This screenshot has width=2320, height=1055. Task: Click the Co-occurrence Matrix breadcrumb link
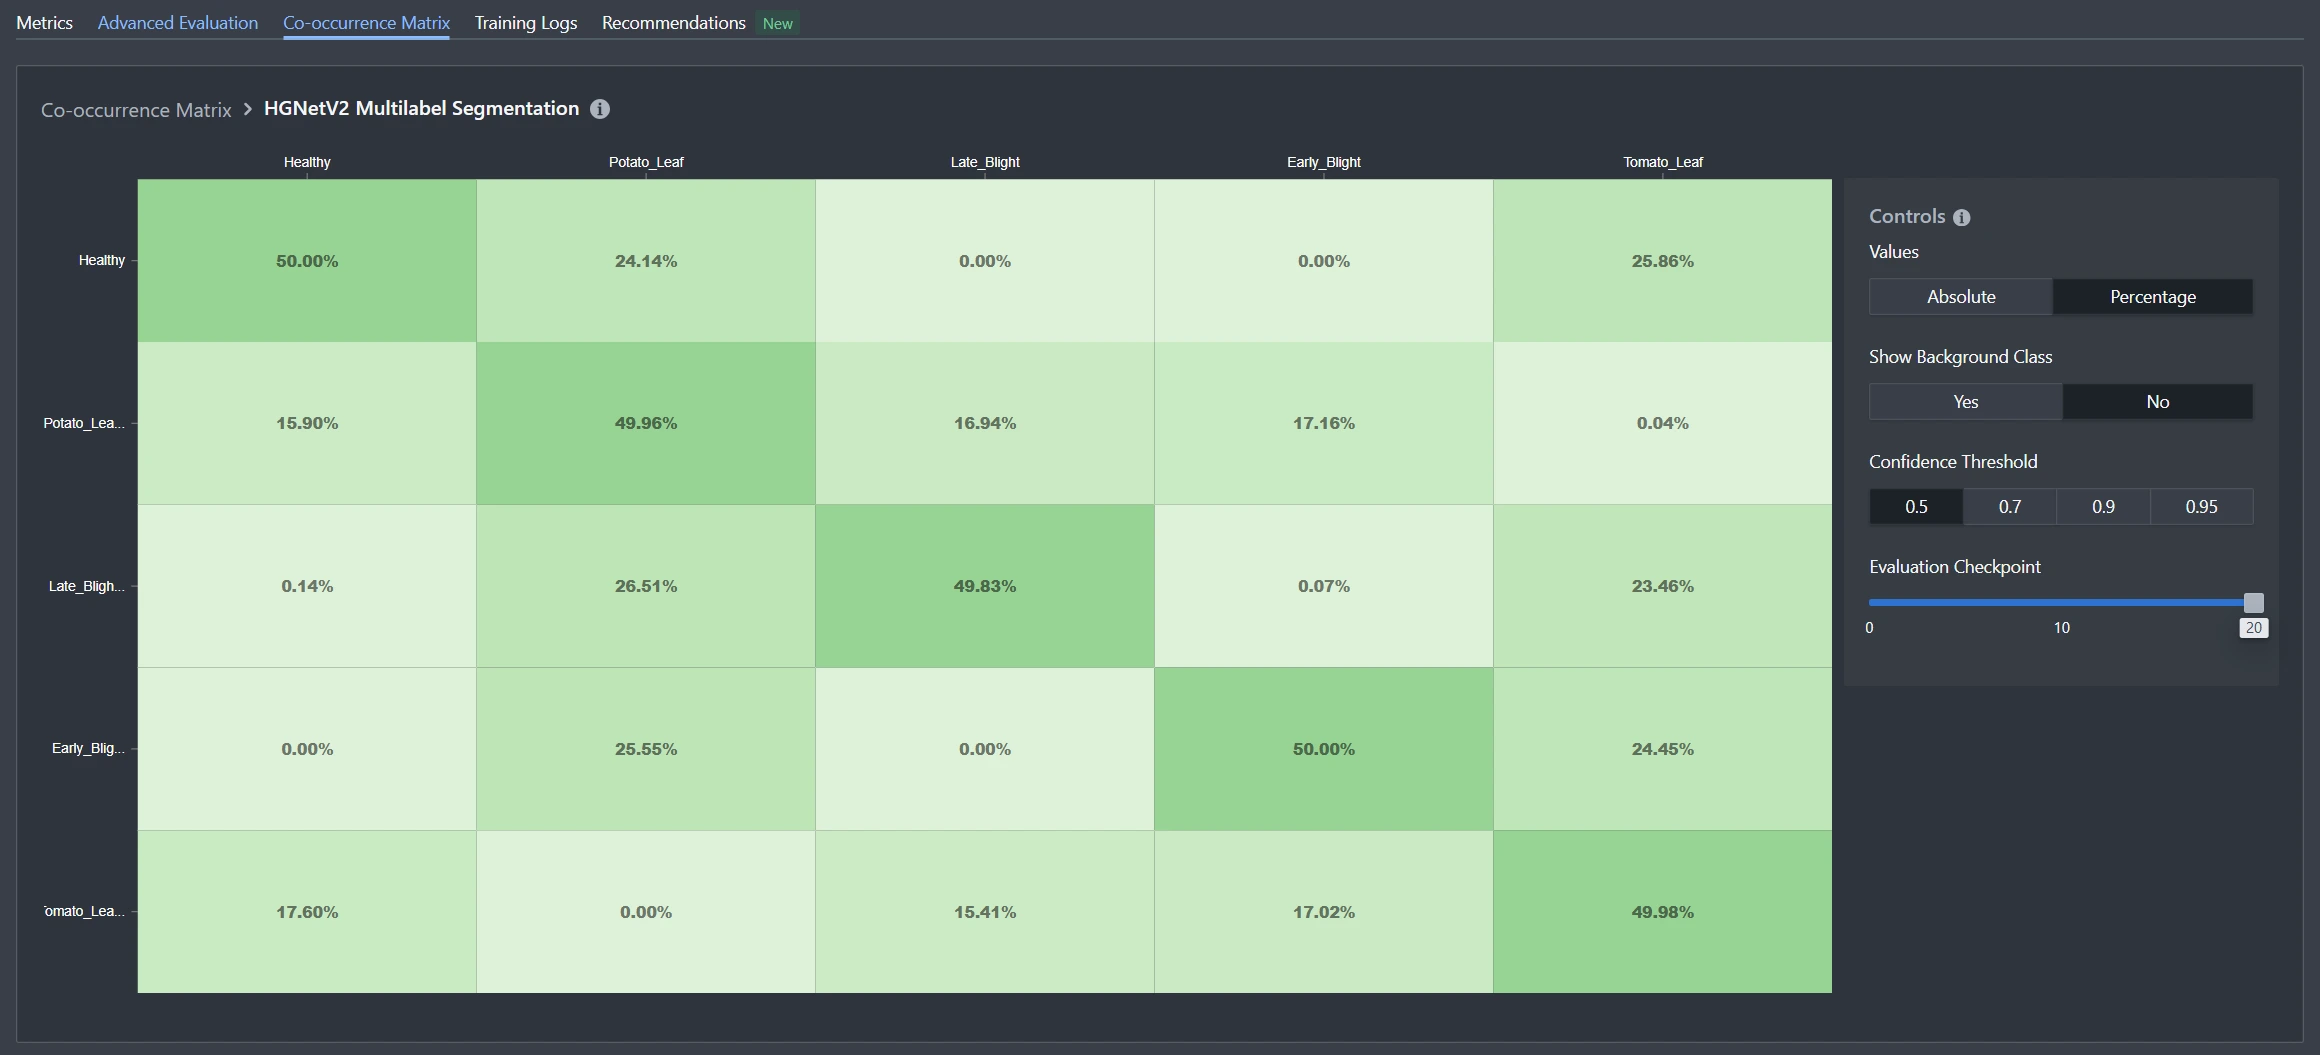[136, 110]
